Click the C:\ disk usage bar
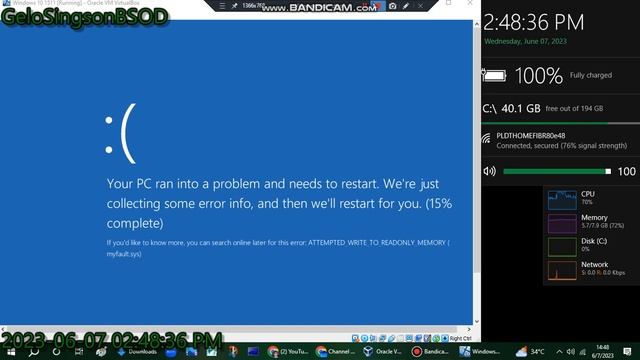The height and width of the screenshot is (360, 640). tap(560, 123)
